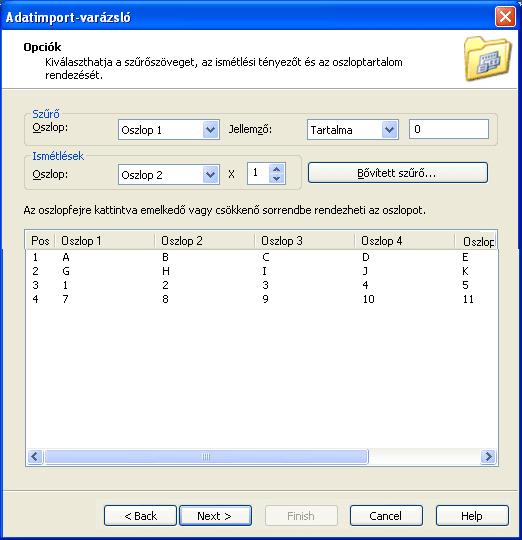Select cell K in row 2
Image resolution: width=522 pixels, height=540 pixels.
465,271
